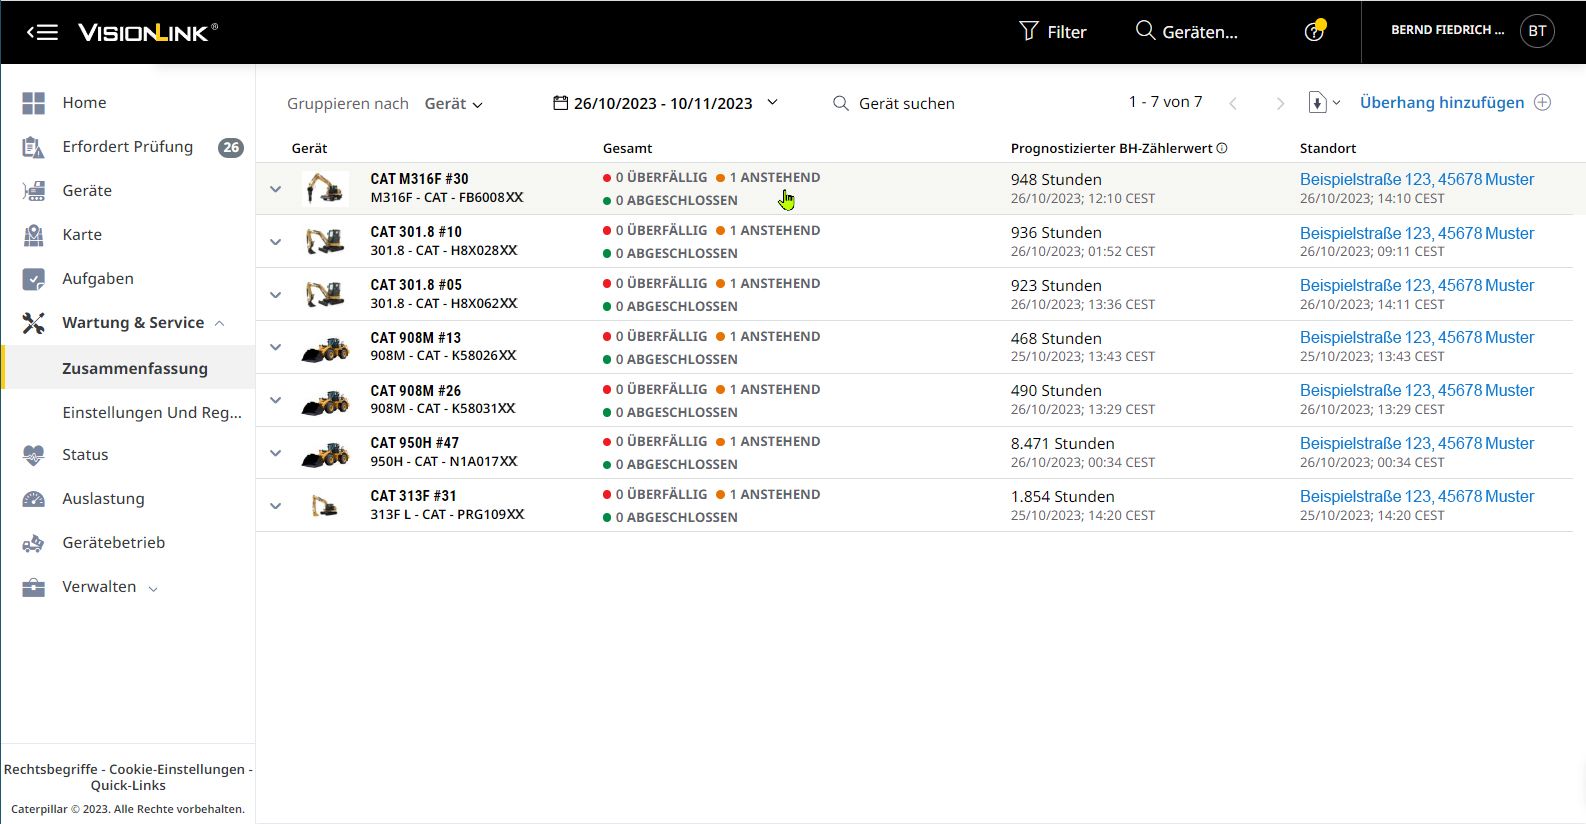This screenshot has width=1586, height=824.
Task: Click 1 ANSTEHEND for CAT M316F #30
Action: [x=768, y=177]
